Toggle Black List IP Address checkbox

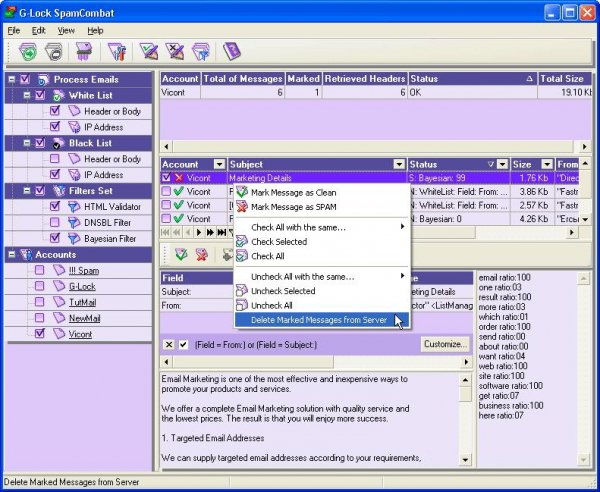(55, 174)
